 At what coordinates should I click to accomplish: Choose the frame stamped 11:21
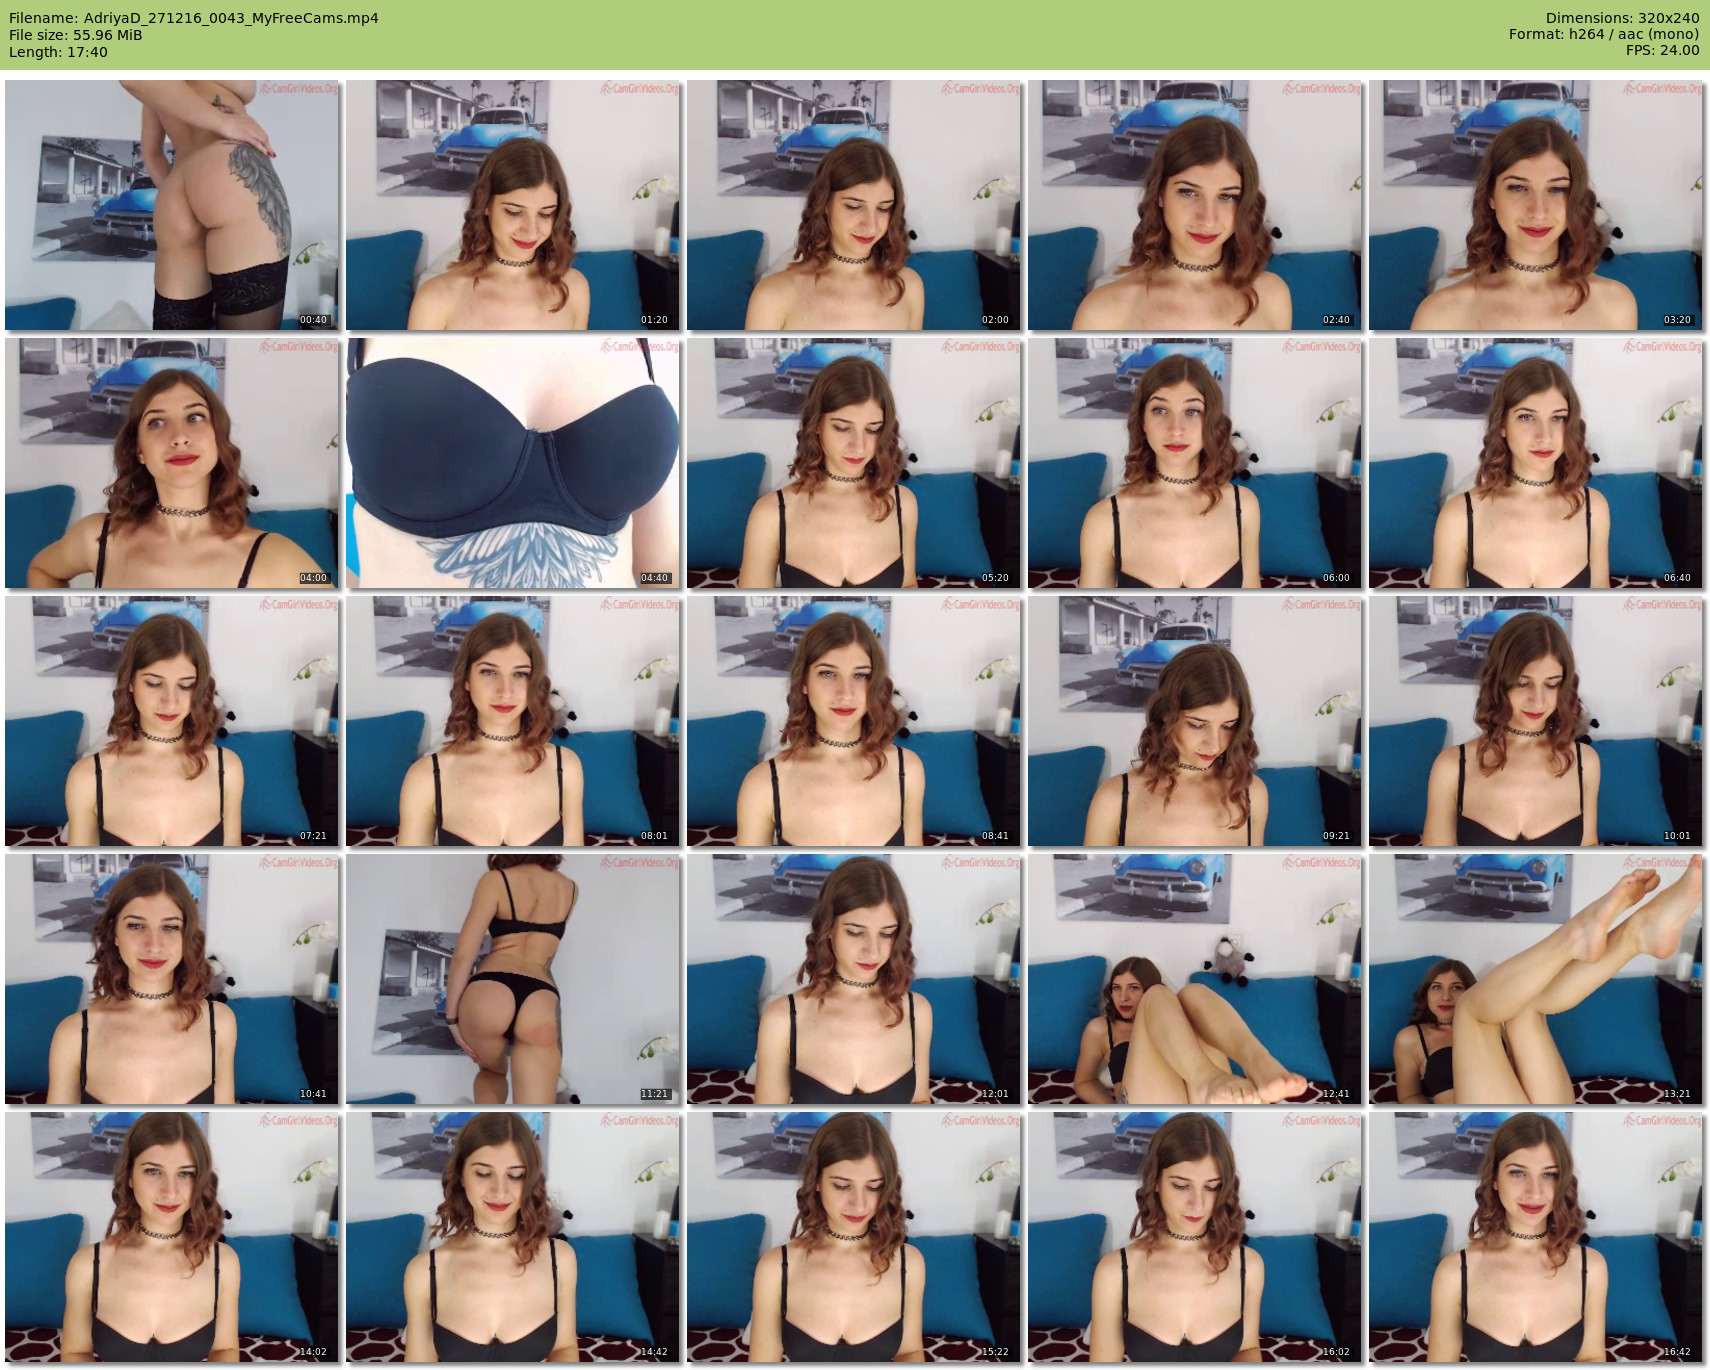click(x=513, y=979)
